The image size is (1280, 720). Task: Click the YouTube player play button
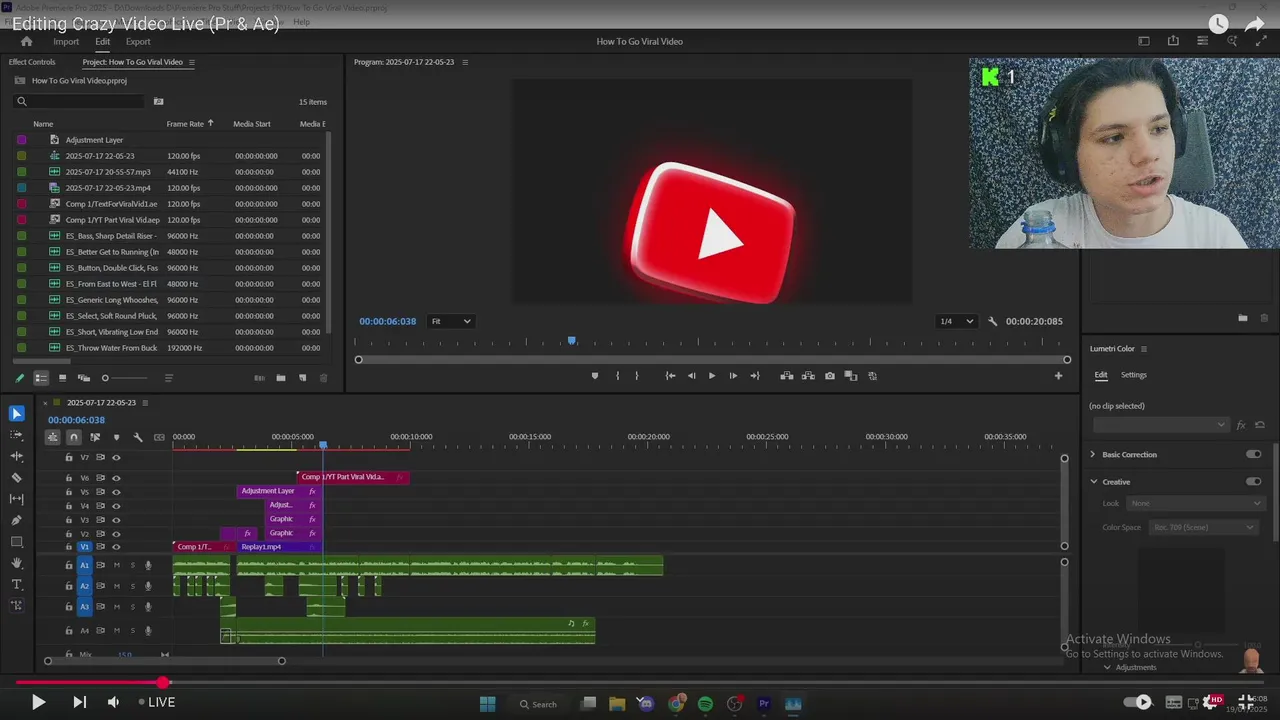point(38,702)
